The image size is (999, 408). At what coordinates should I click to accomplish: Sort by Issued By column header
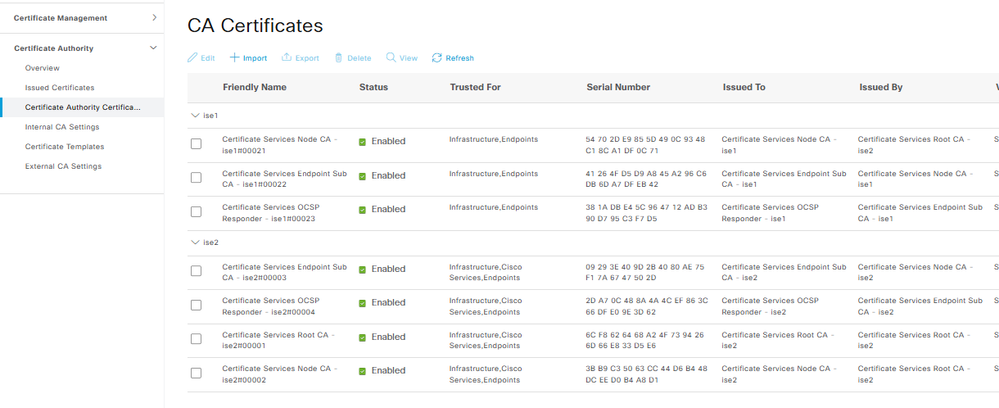click(x=880, y=87)
